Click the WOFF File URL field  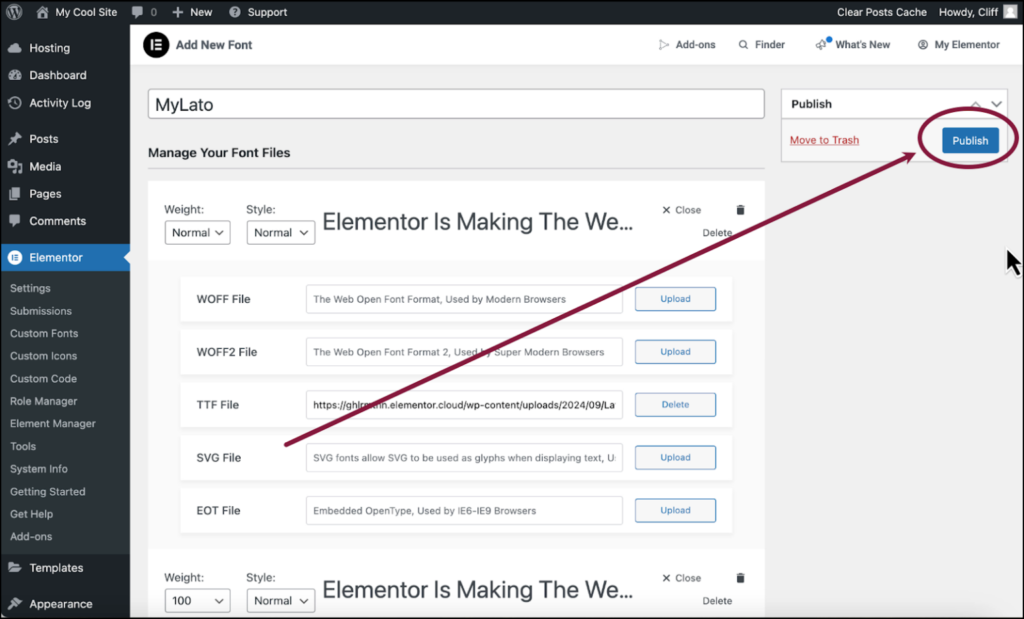point(464,299)
